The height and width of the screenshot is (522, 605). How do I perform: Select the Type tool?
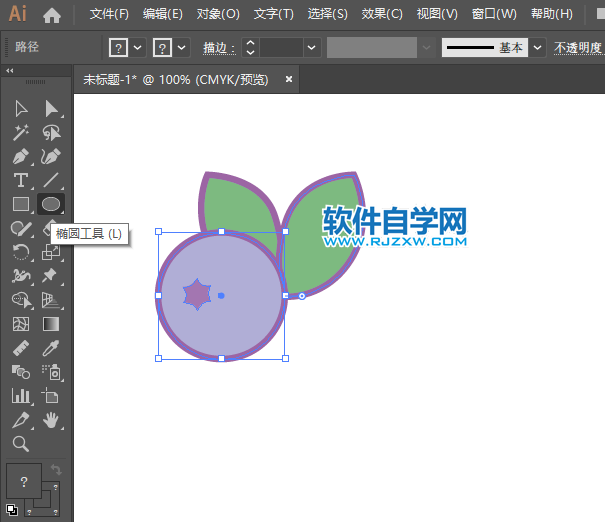coord(21,180)
